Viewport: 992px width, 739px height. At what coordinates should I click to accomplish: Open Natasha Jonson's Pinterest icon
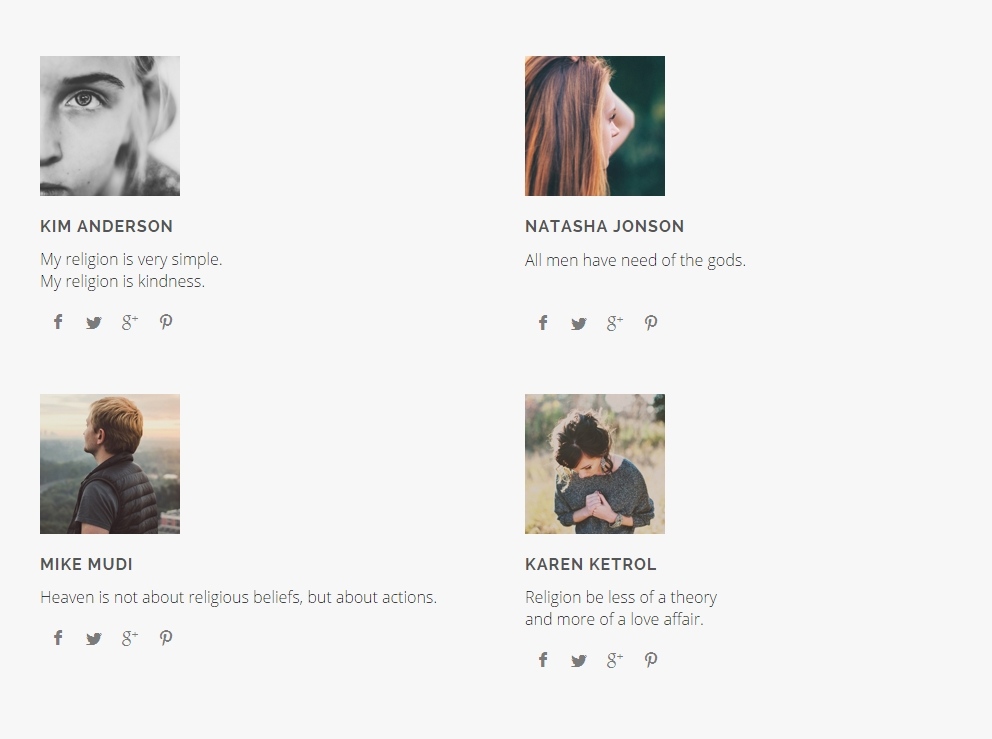point(651,323)
